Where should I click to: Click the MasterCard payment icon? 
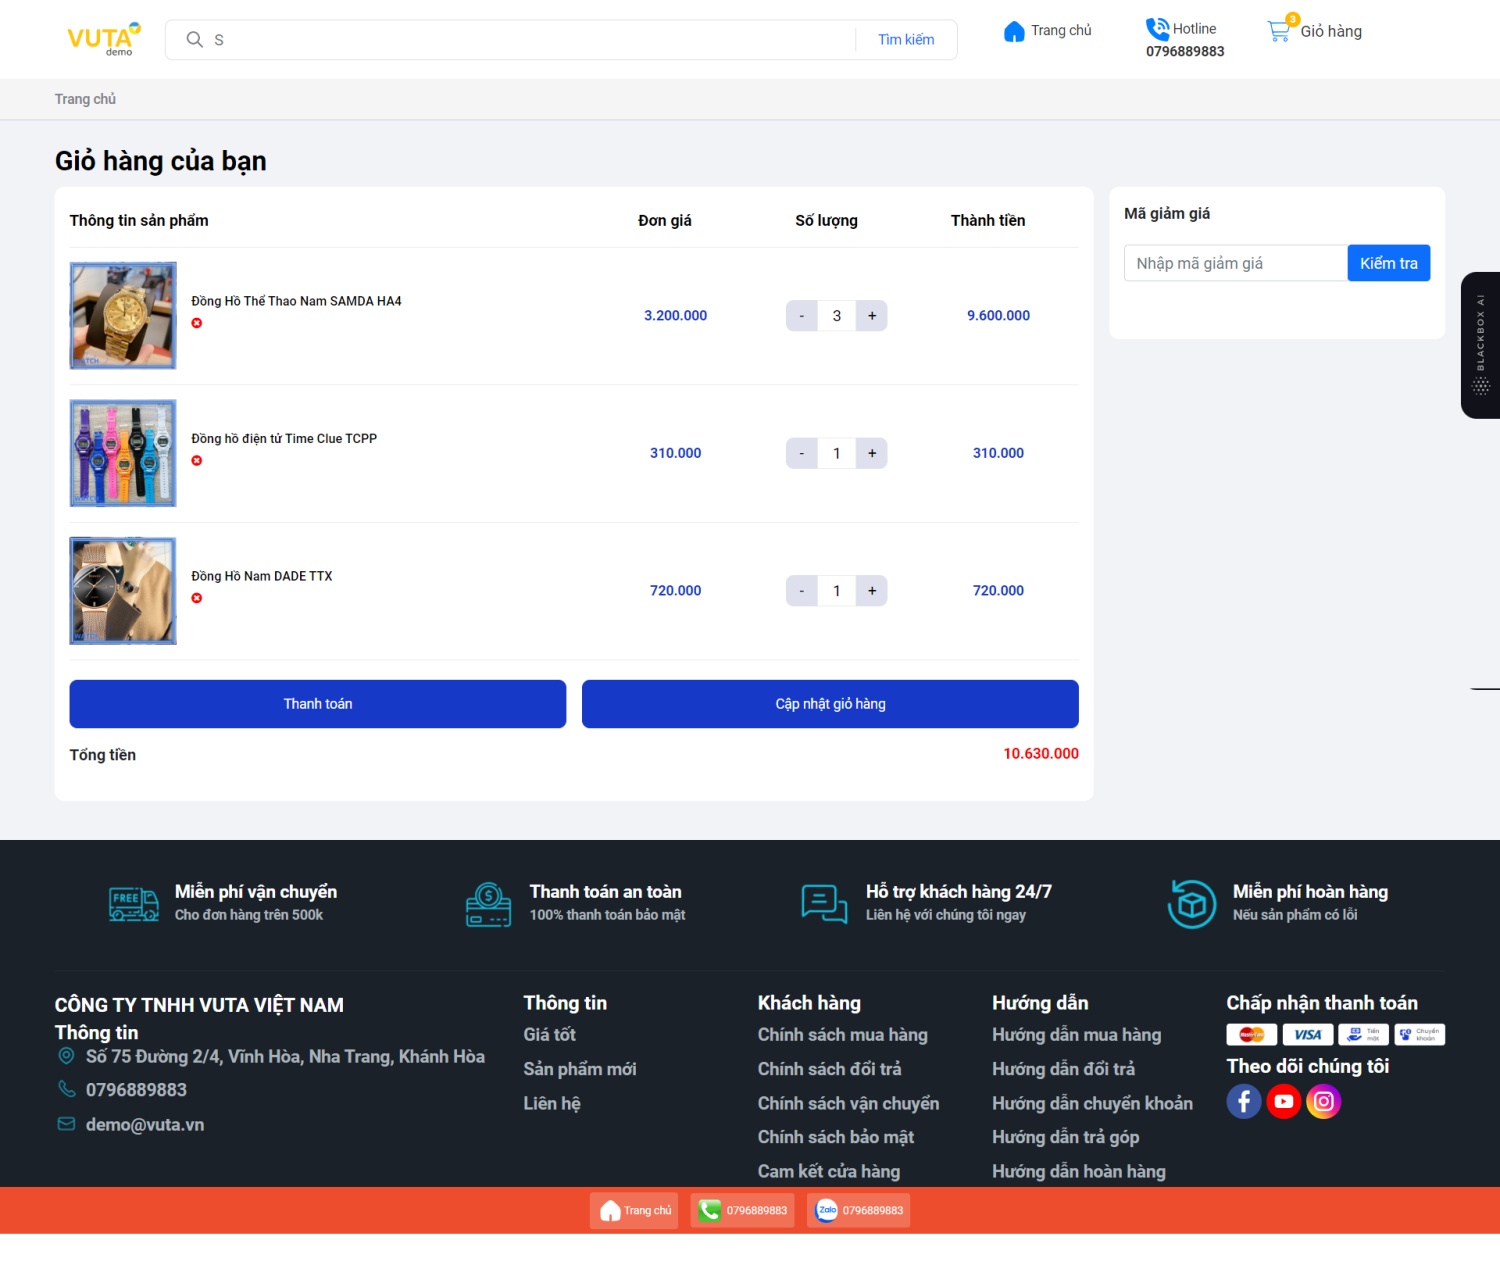1252,1035
